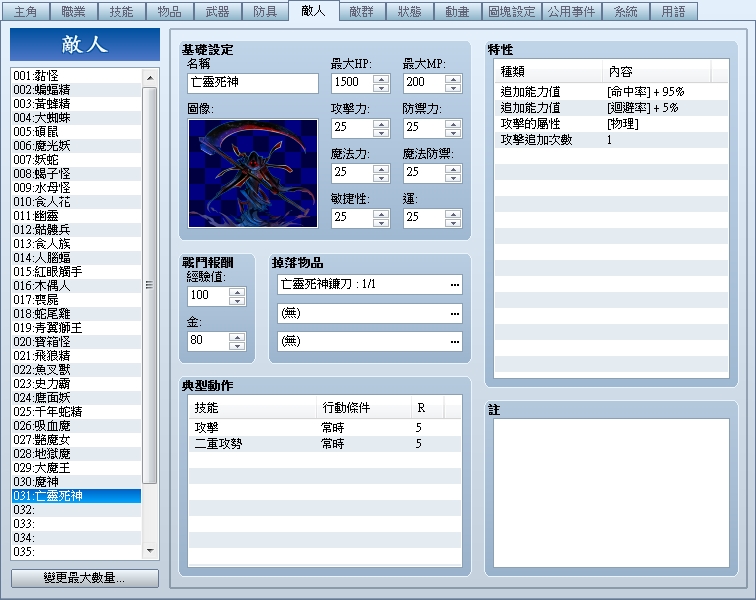The width and height of the screenshot is (756, 600).
Task: Open the 亡靈死神鐮刀 drop item ellipsis
Action: coord(454,285)
